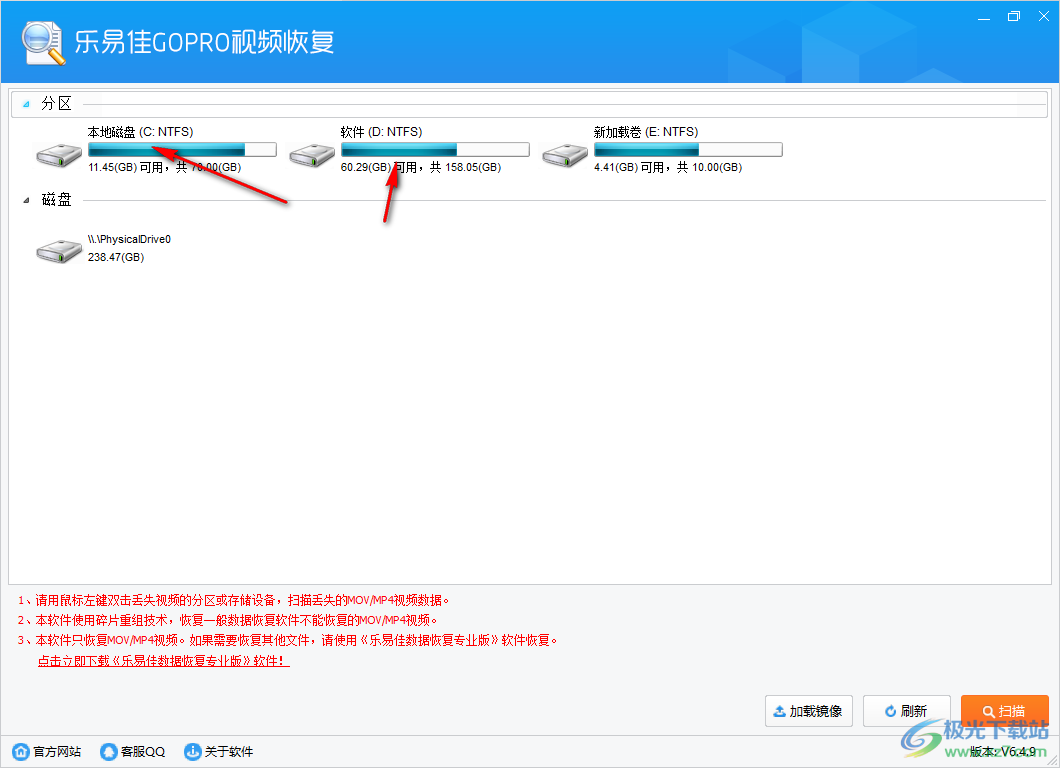Open the 官方网站 link
This screenshot has height=768, width=1060.
pos(57,751)
